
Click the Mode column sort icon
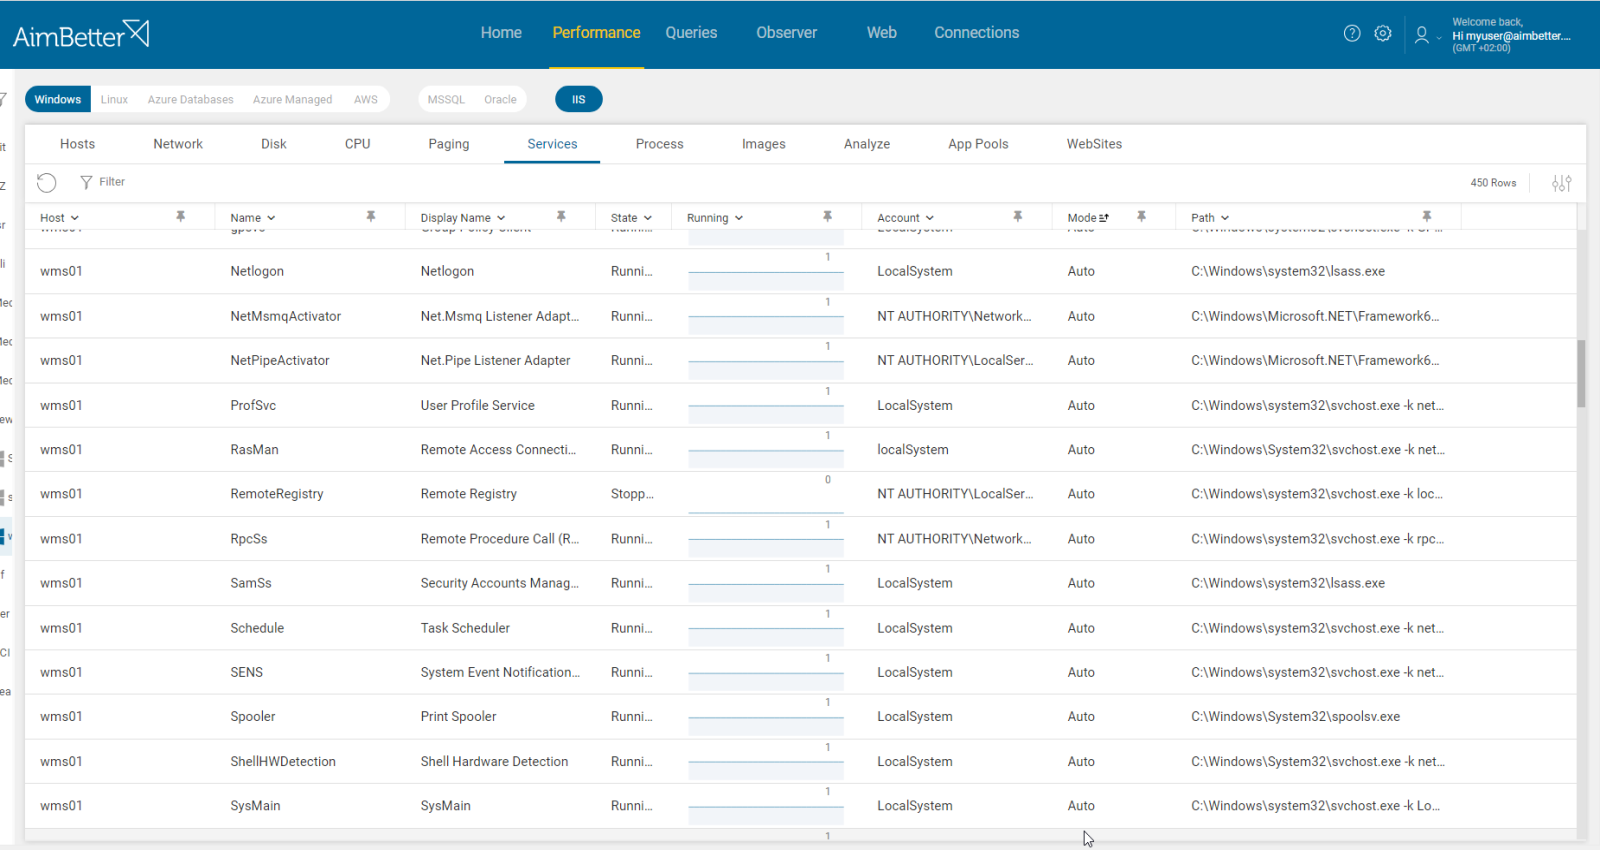tap(1104, 218)
